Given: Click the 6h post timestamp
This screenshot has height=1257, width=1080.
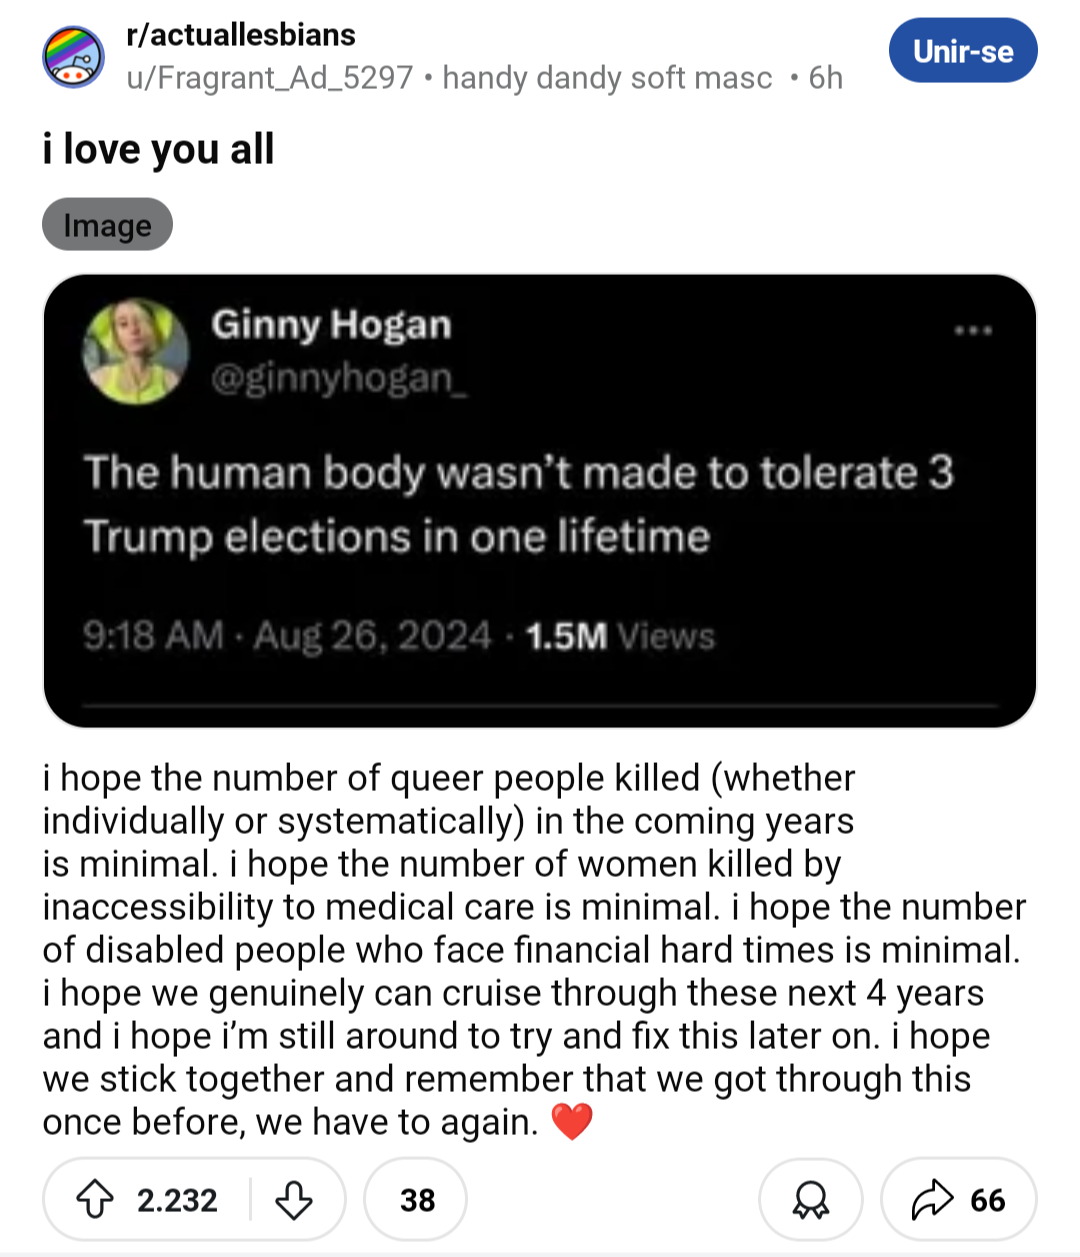Looking at the screenshot, I should tap(825, 78).
